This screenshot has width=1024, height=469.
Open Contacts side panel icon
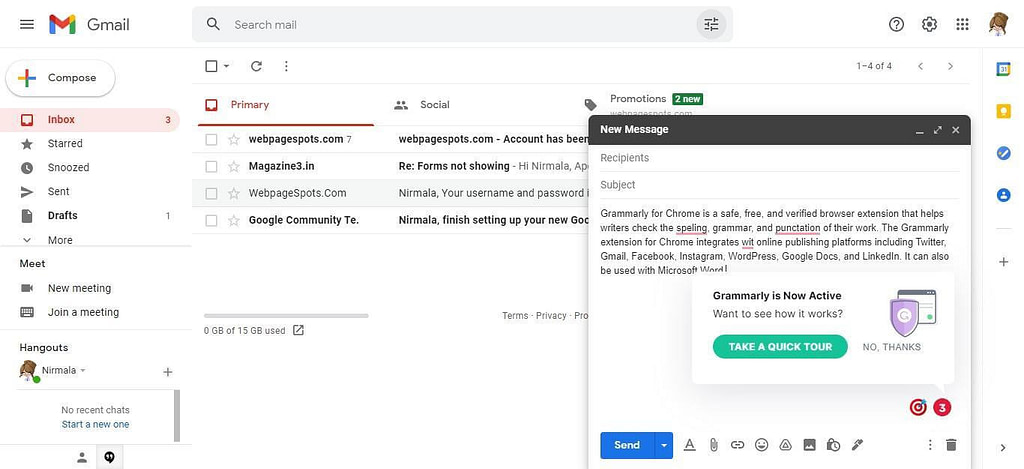1003,195
